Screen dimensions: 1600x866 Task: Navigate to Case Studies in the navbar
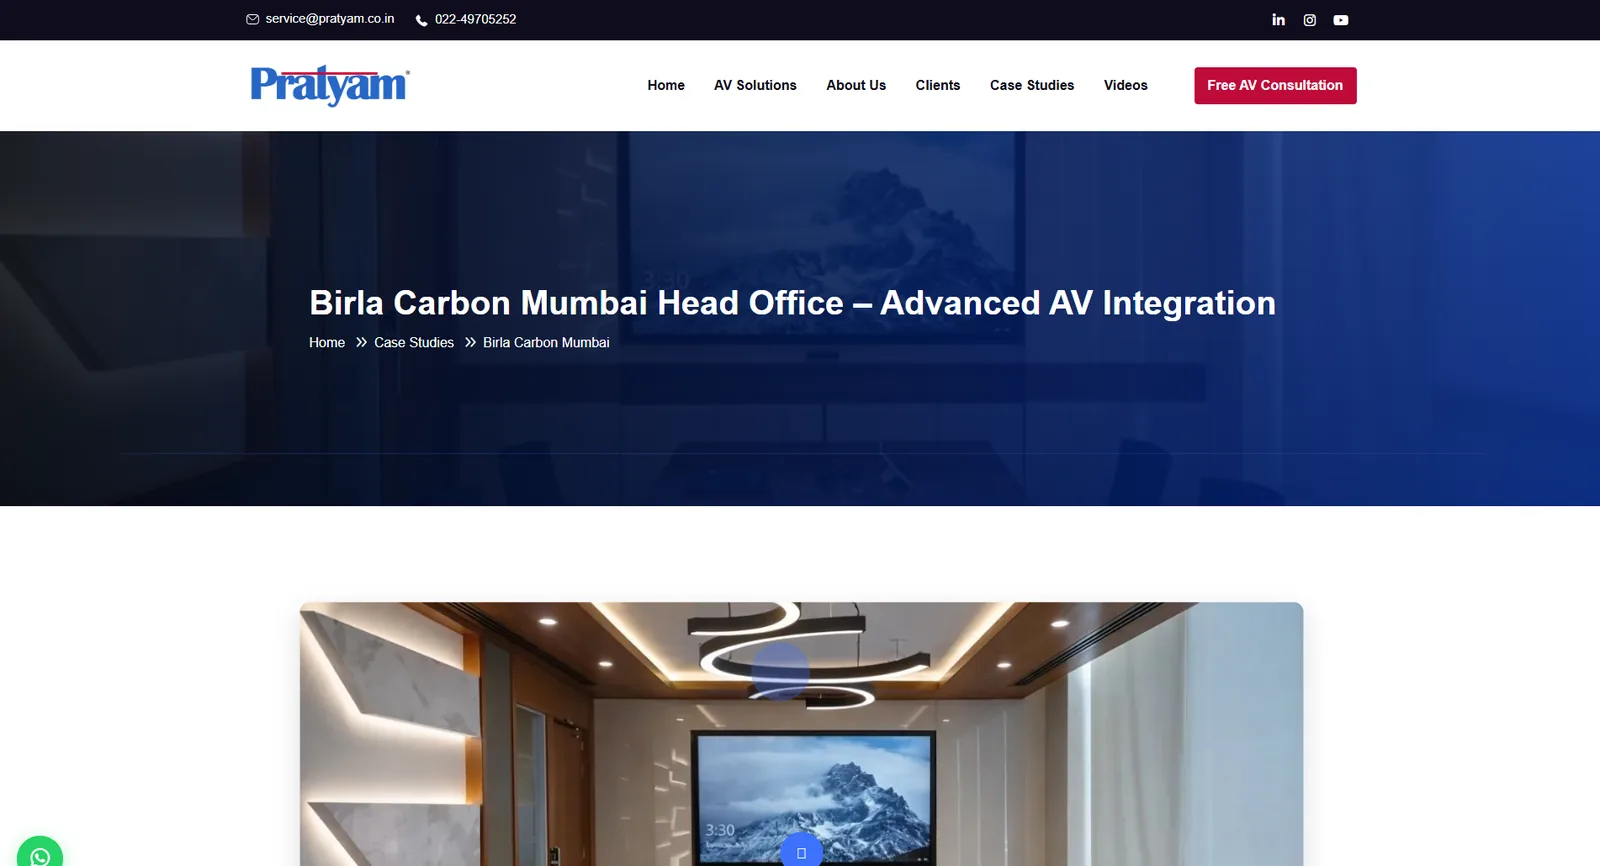point(1032,86)
